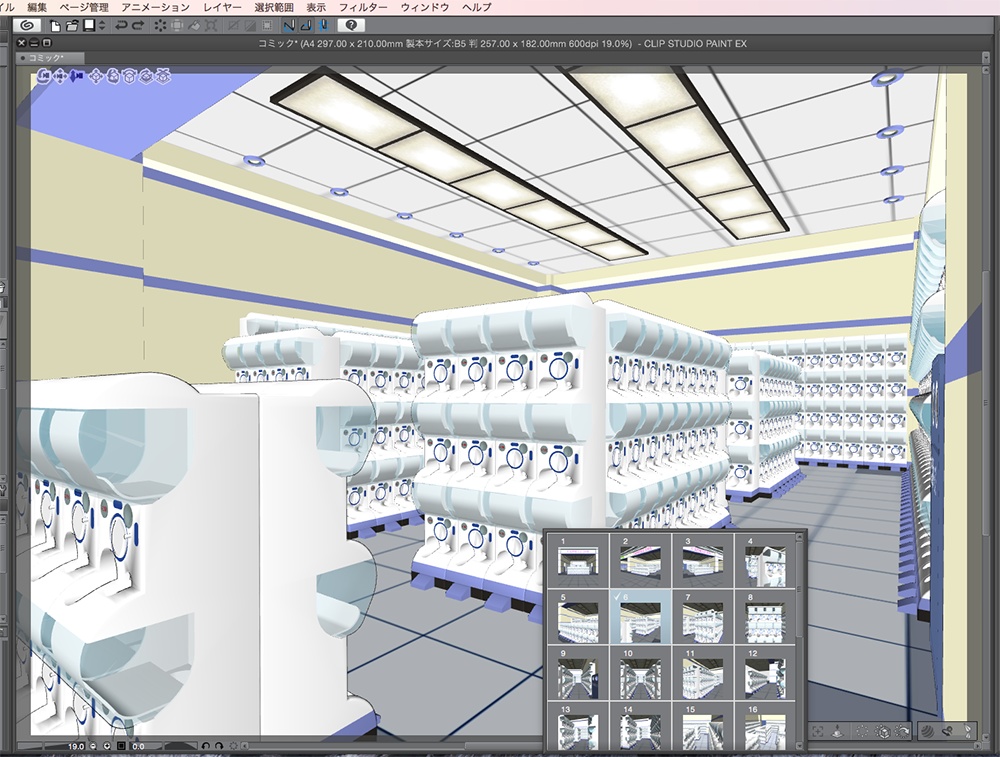Select camera preset thumbnail 2
The image size is (1000, 757).
tap(640, 561)
